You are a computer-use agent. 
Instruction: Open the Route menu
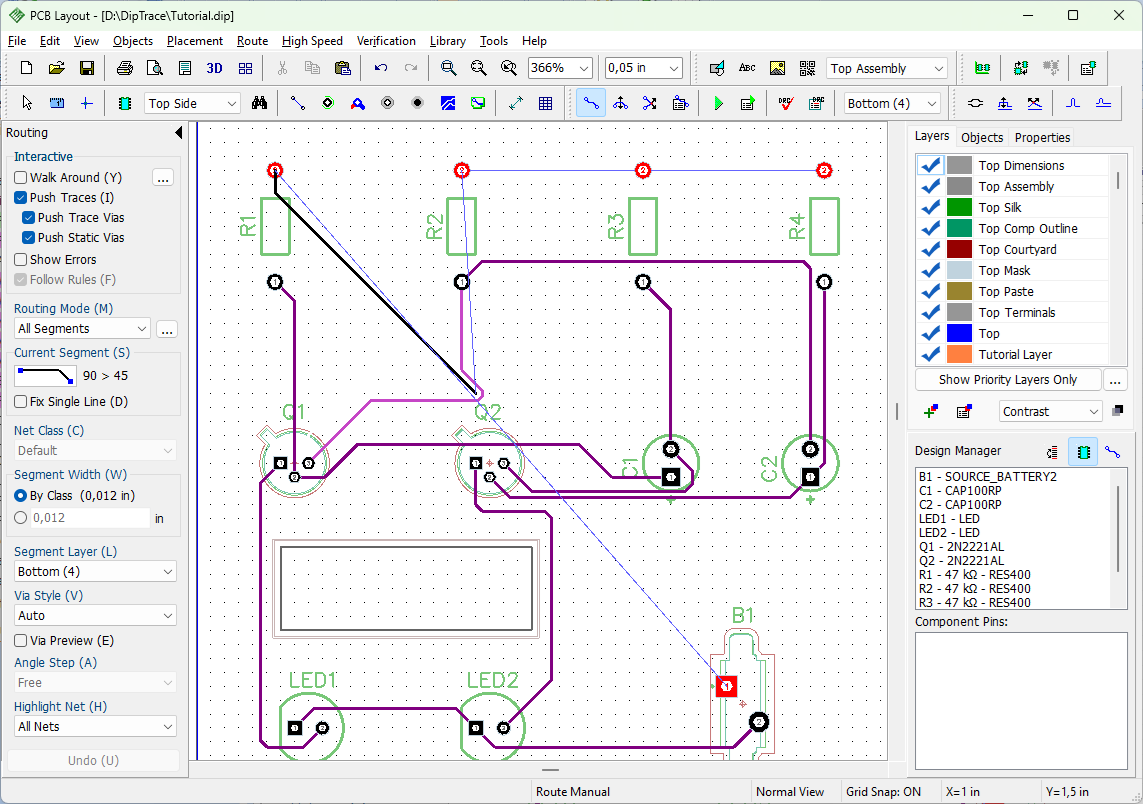pyautogui.click(x=252, y=41)
